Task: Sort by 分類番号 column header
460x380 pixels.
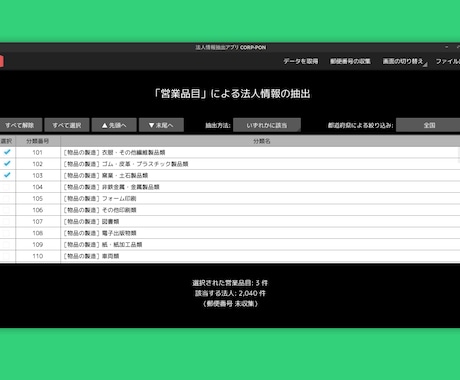Action: pos(38,141)
